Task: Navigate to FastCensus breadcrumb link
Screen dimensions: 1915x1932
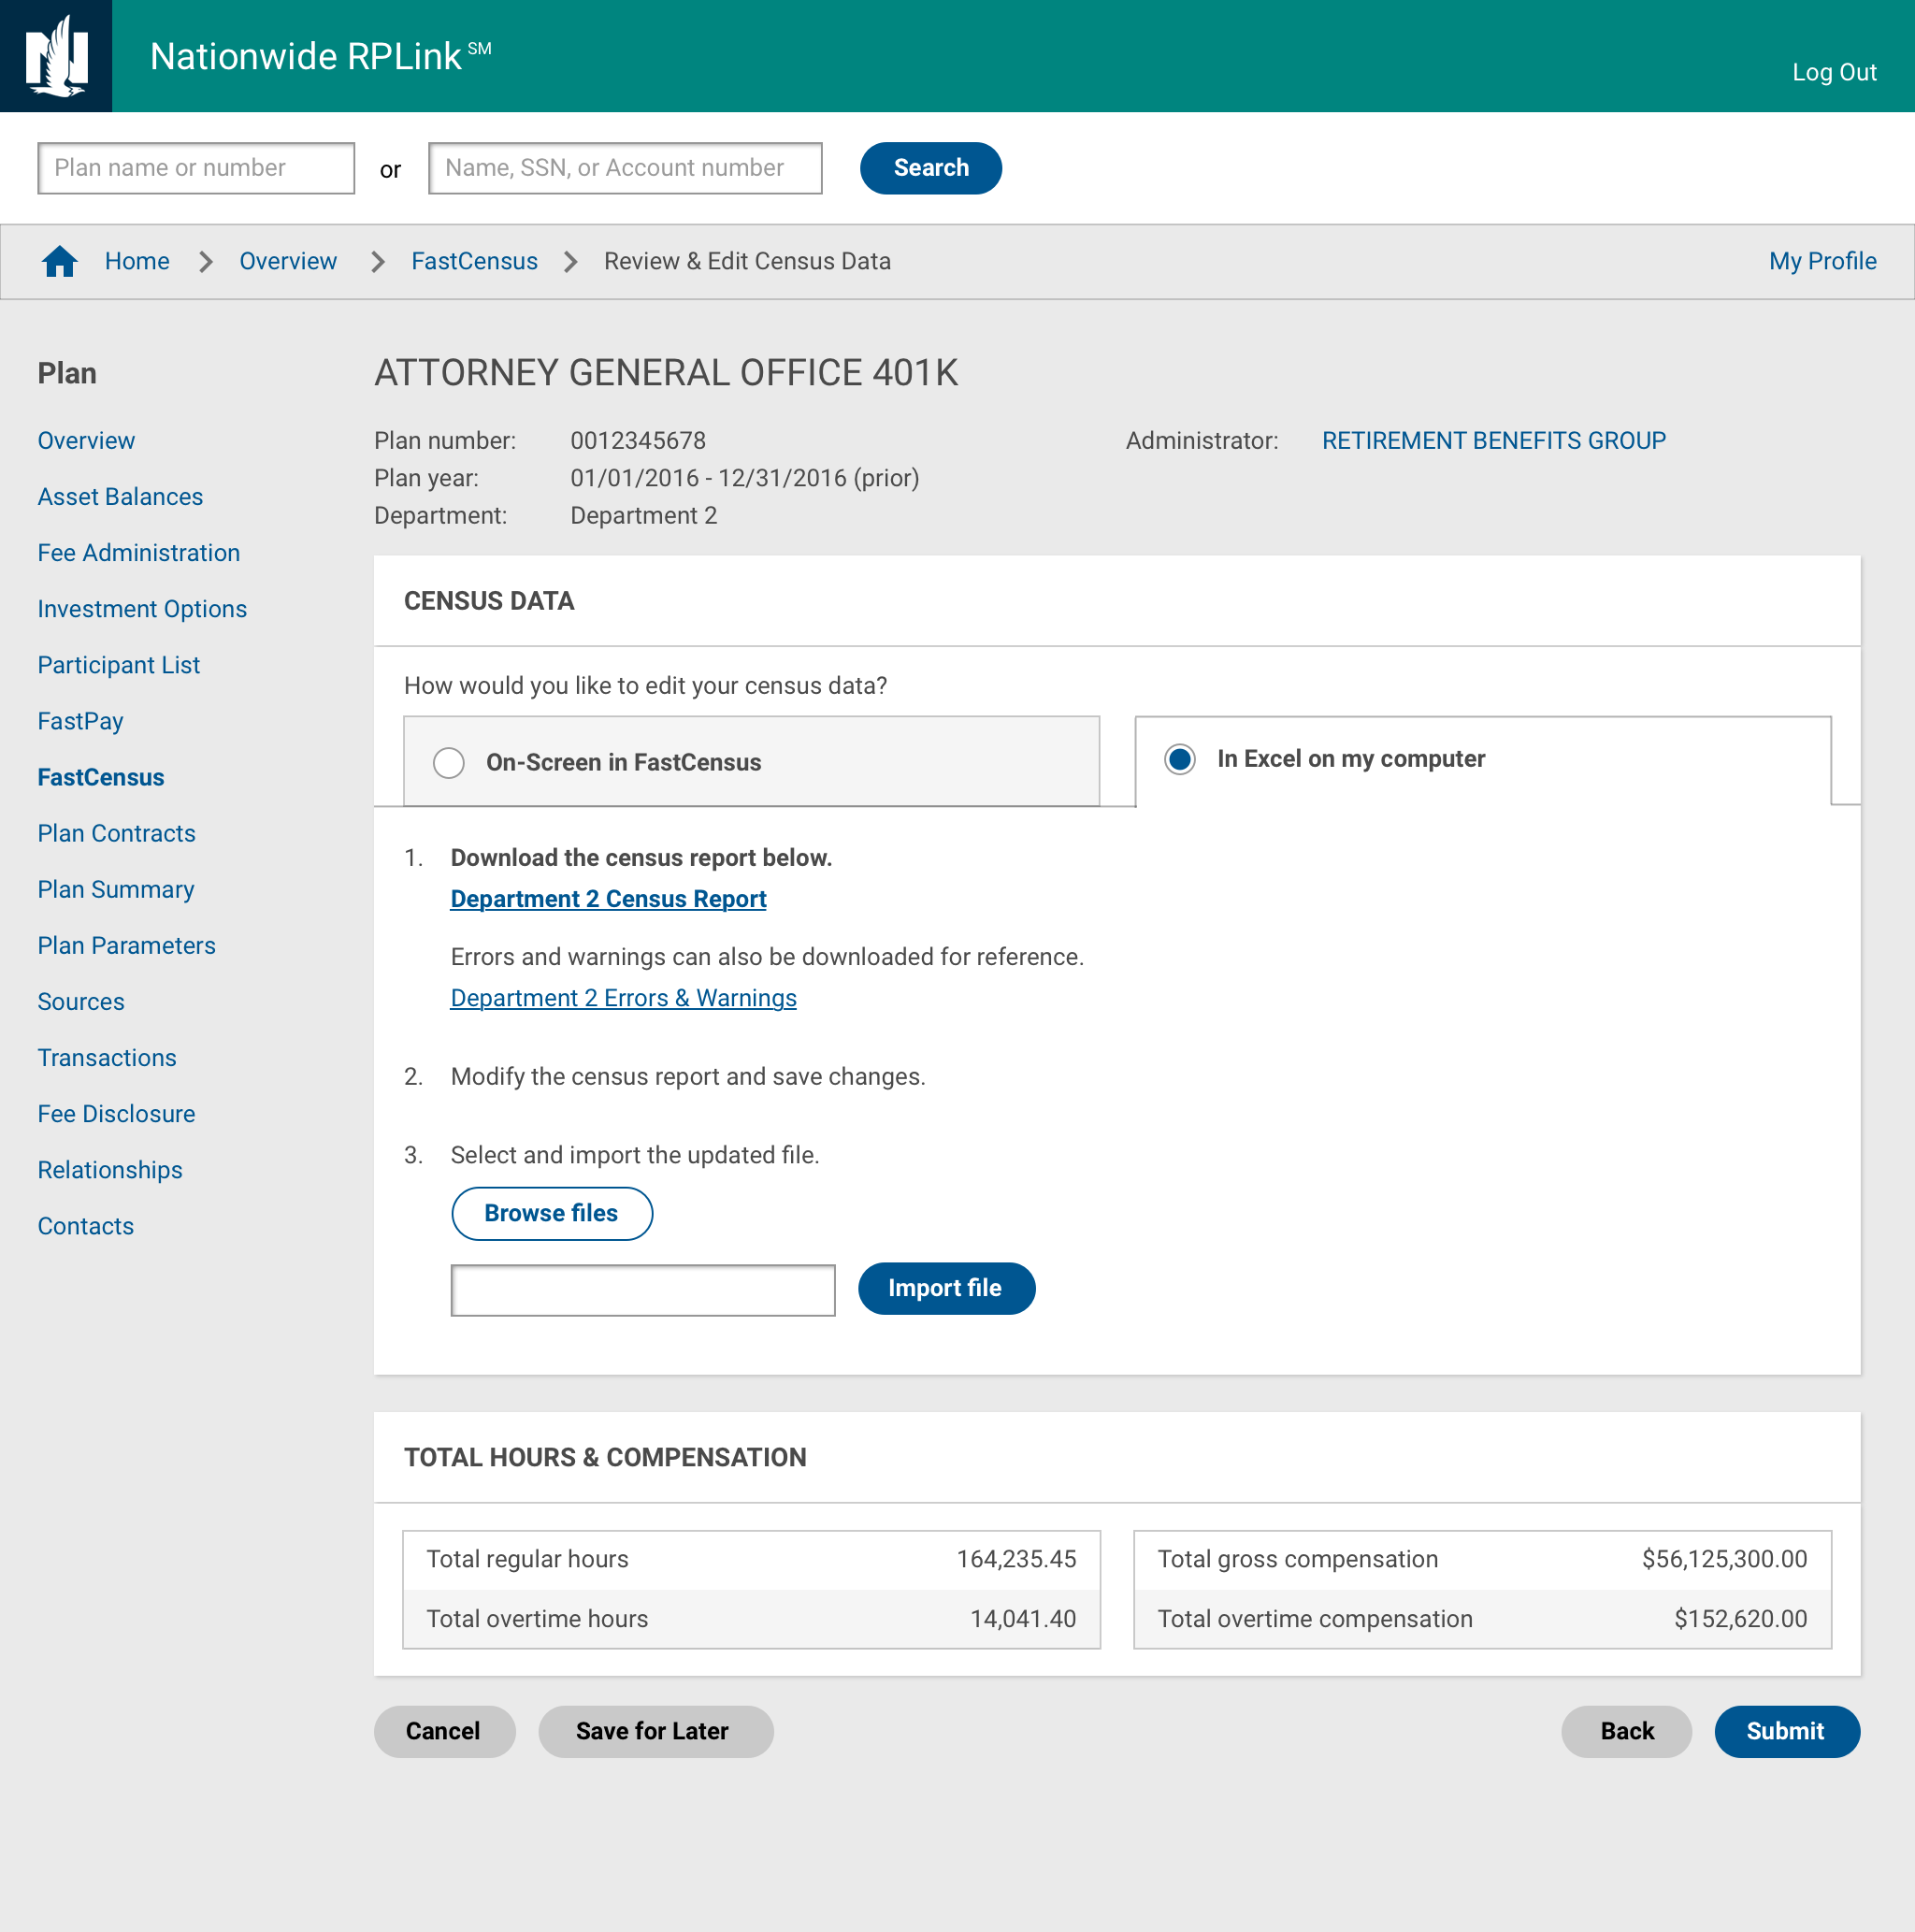Action: (474, 261)
